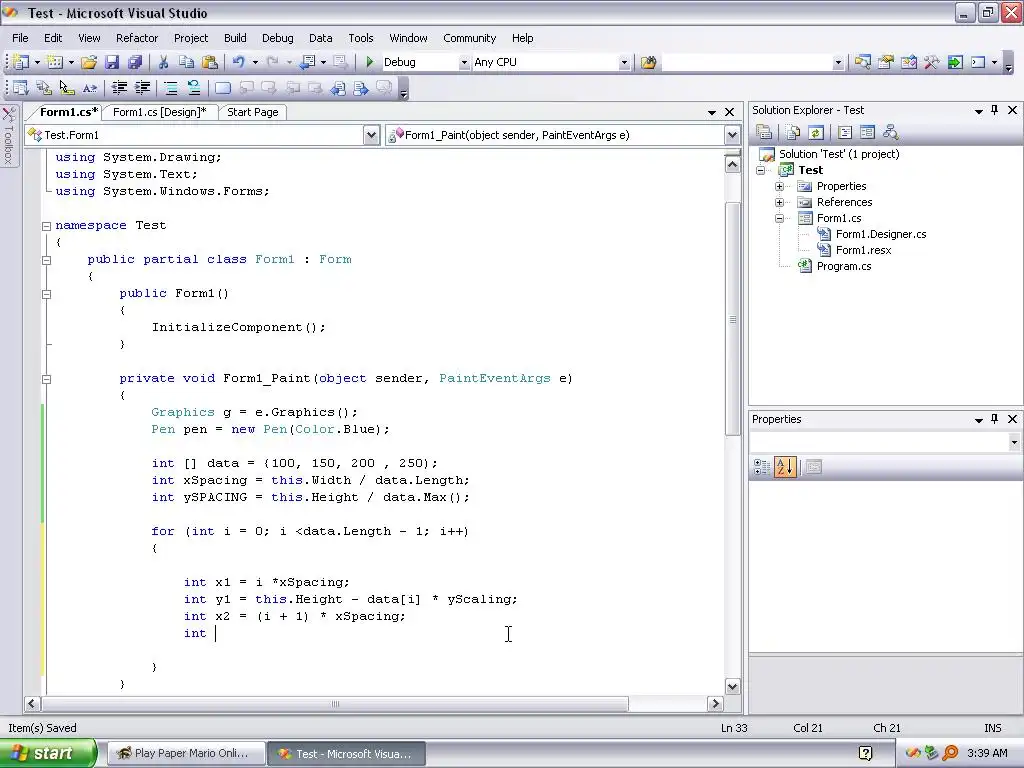This screenshot has height=768, width=1024.
Task: Click View Code in the Solution Explorer toolbar
Action: point(844,133)
